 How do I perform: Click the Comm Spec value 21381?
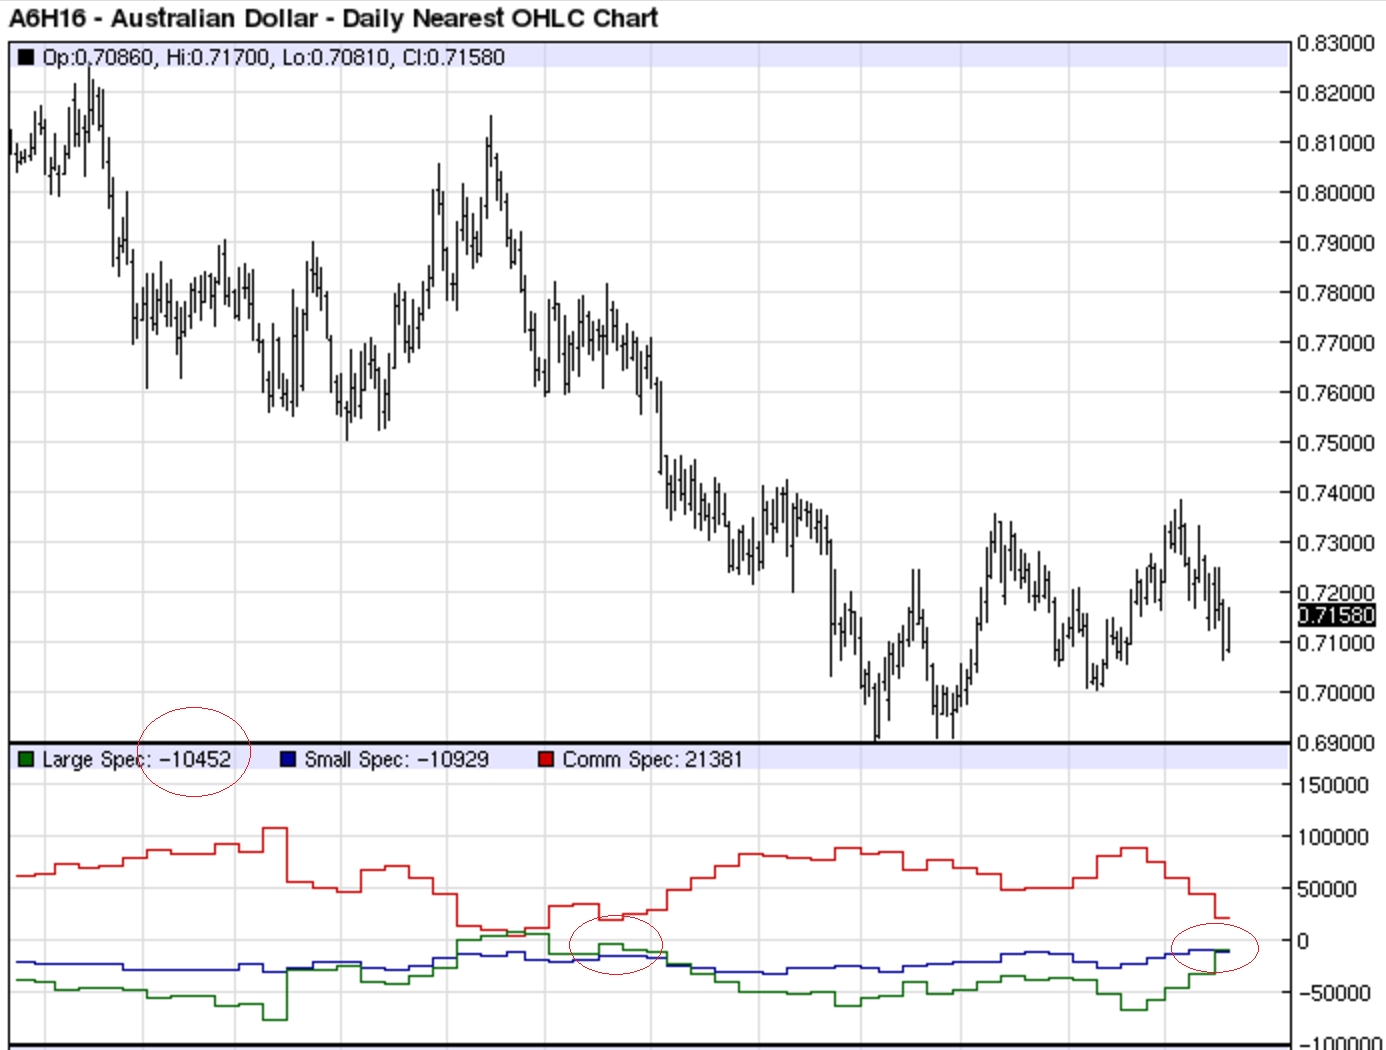point(713,760)
